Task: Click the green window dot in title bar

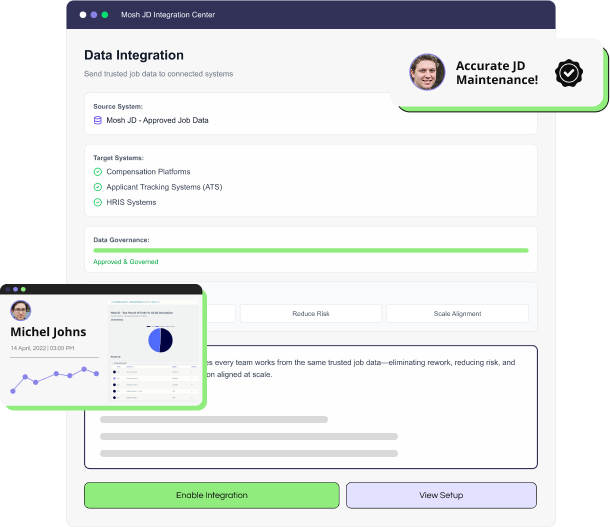Action: 105,15
